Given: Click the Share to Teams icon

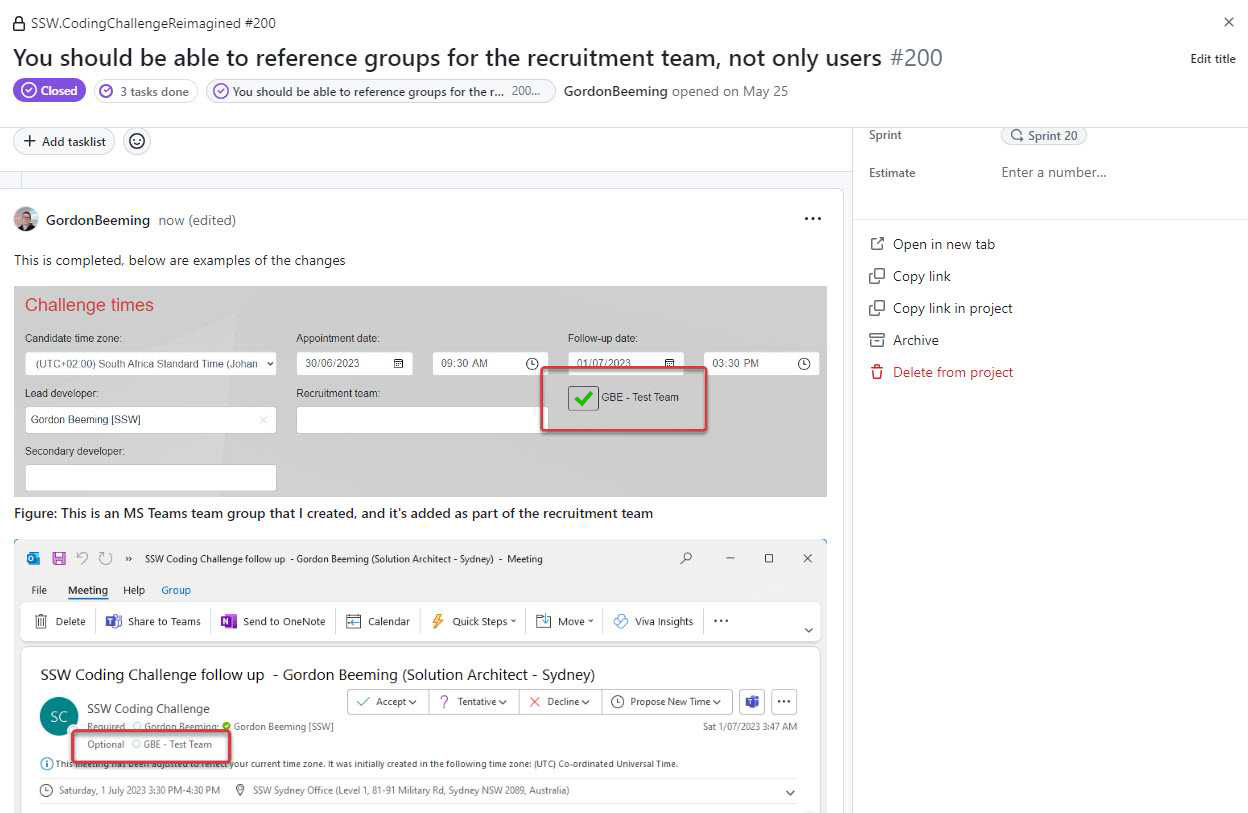Looking at the screenshot, I should pos(114,621).
